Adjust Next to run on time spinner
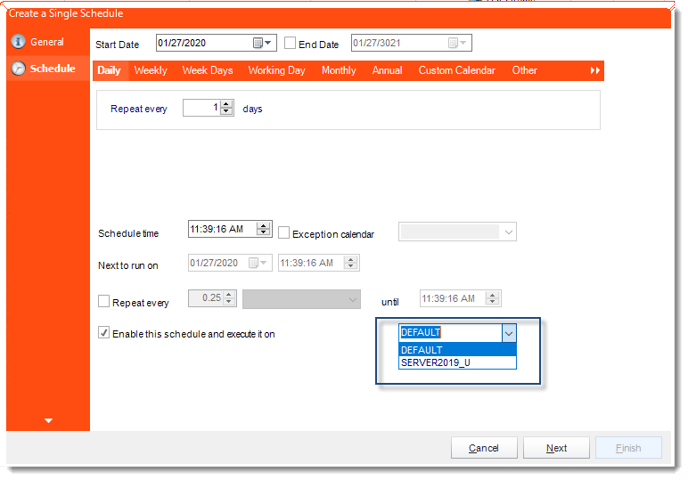The image size is (688, 480). (351, 263)
